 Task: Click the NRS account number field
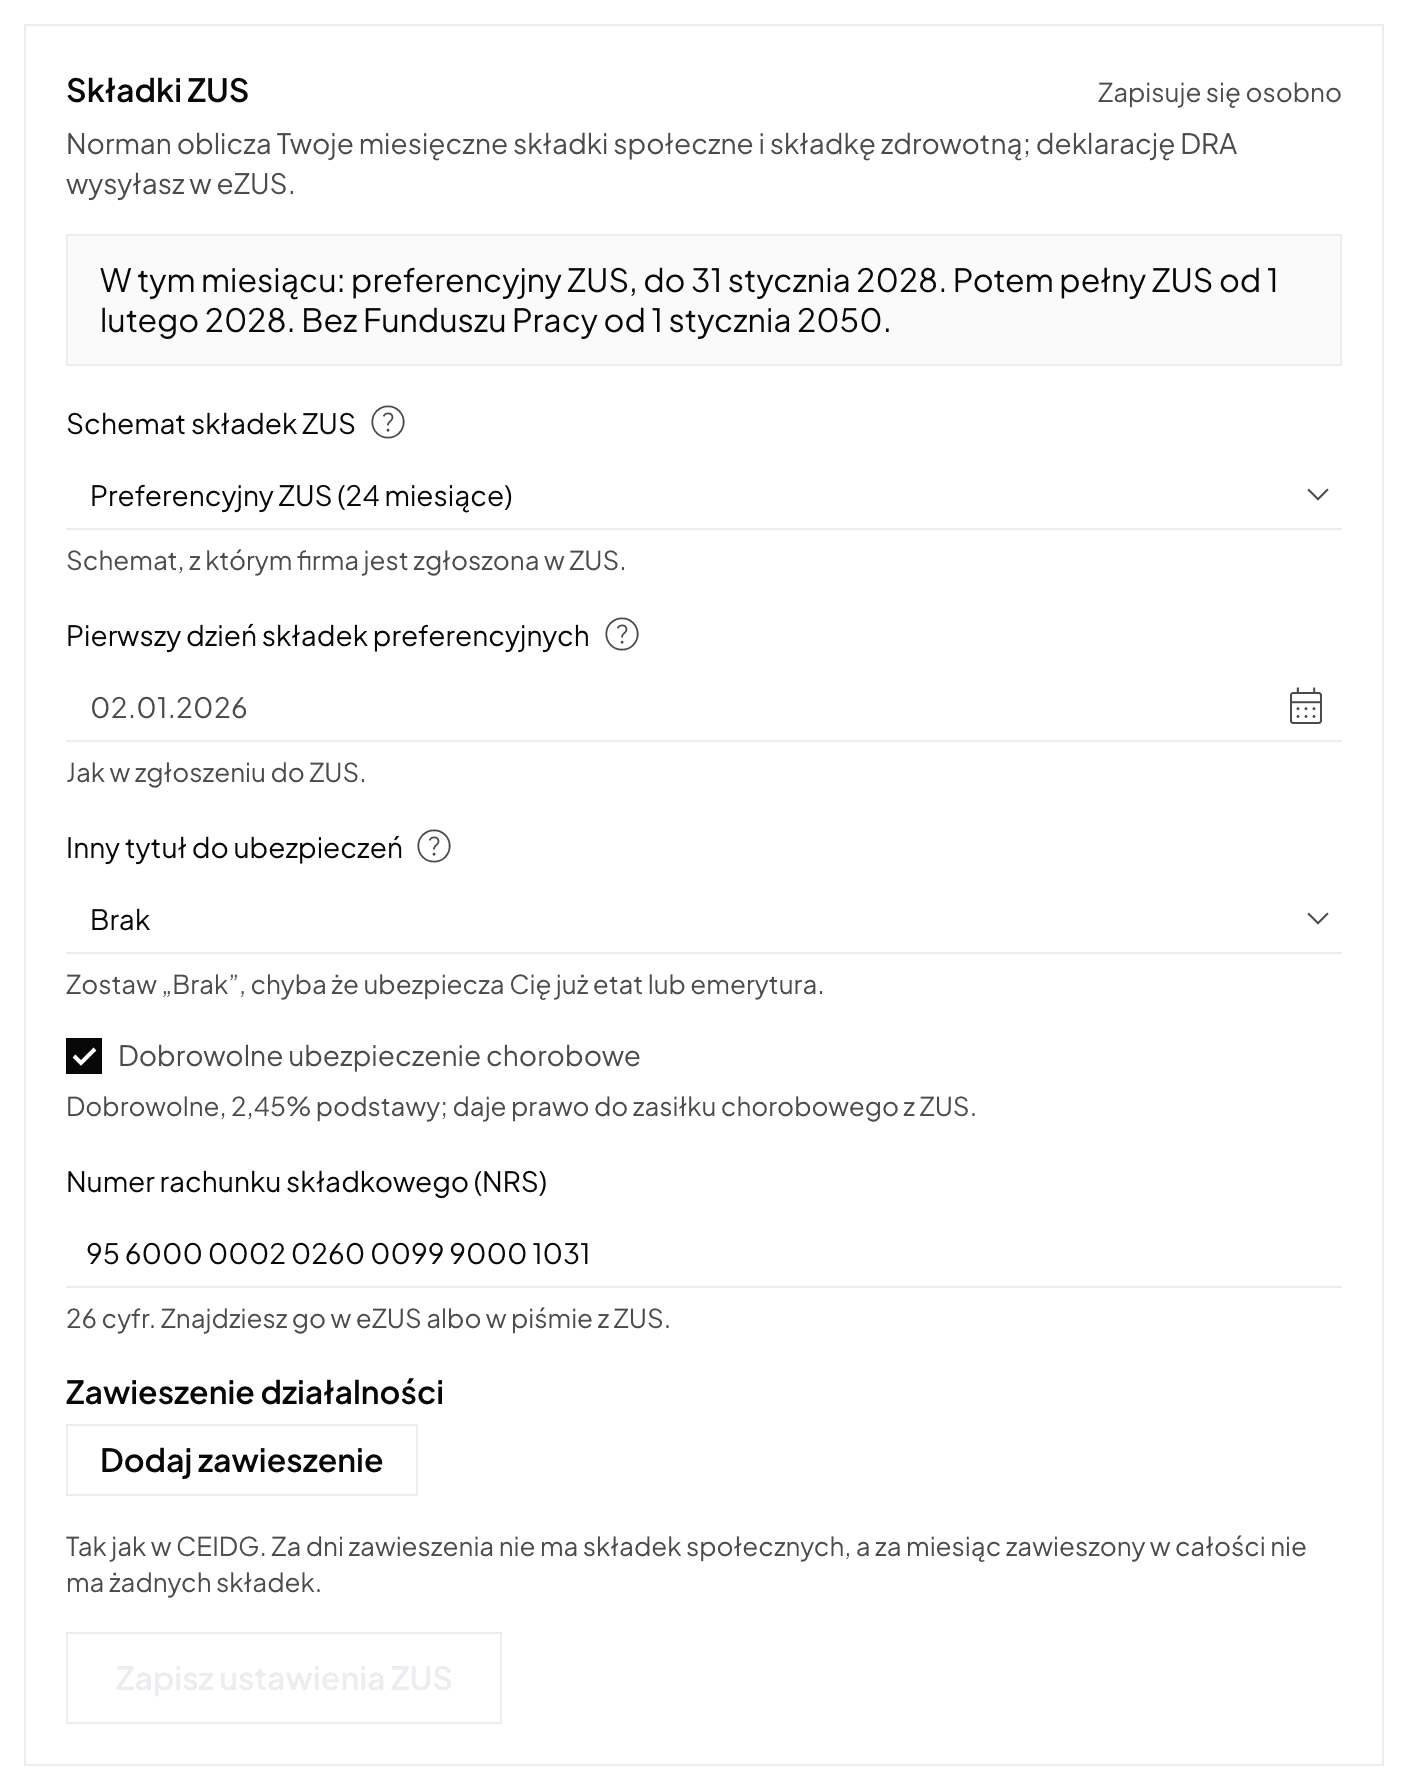tap(704, 1254)
